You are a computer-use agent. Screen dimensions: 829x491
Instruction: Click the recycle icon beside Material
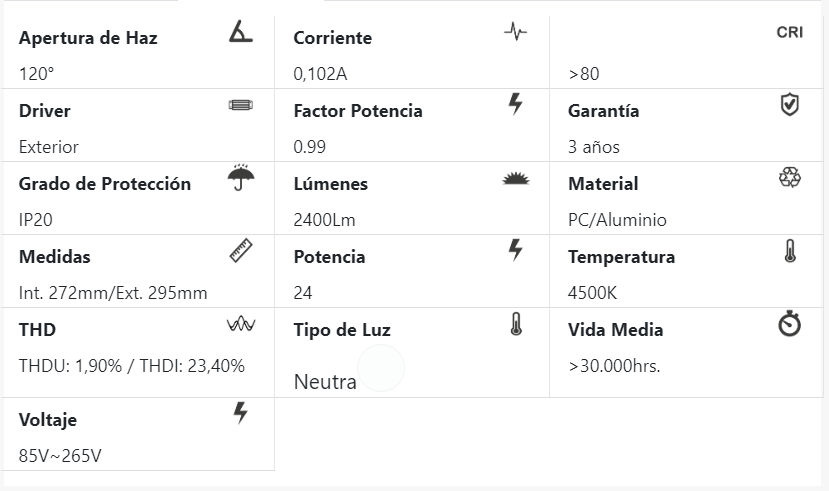(x=789, y=177)
